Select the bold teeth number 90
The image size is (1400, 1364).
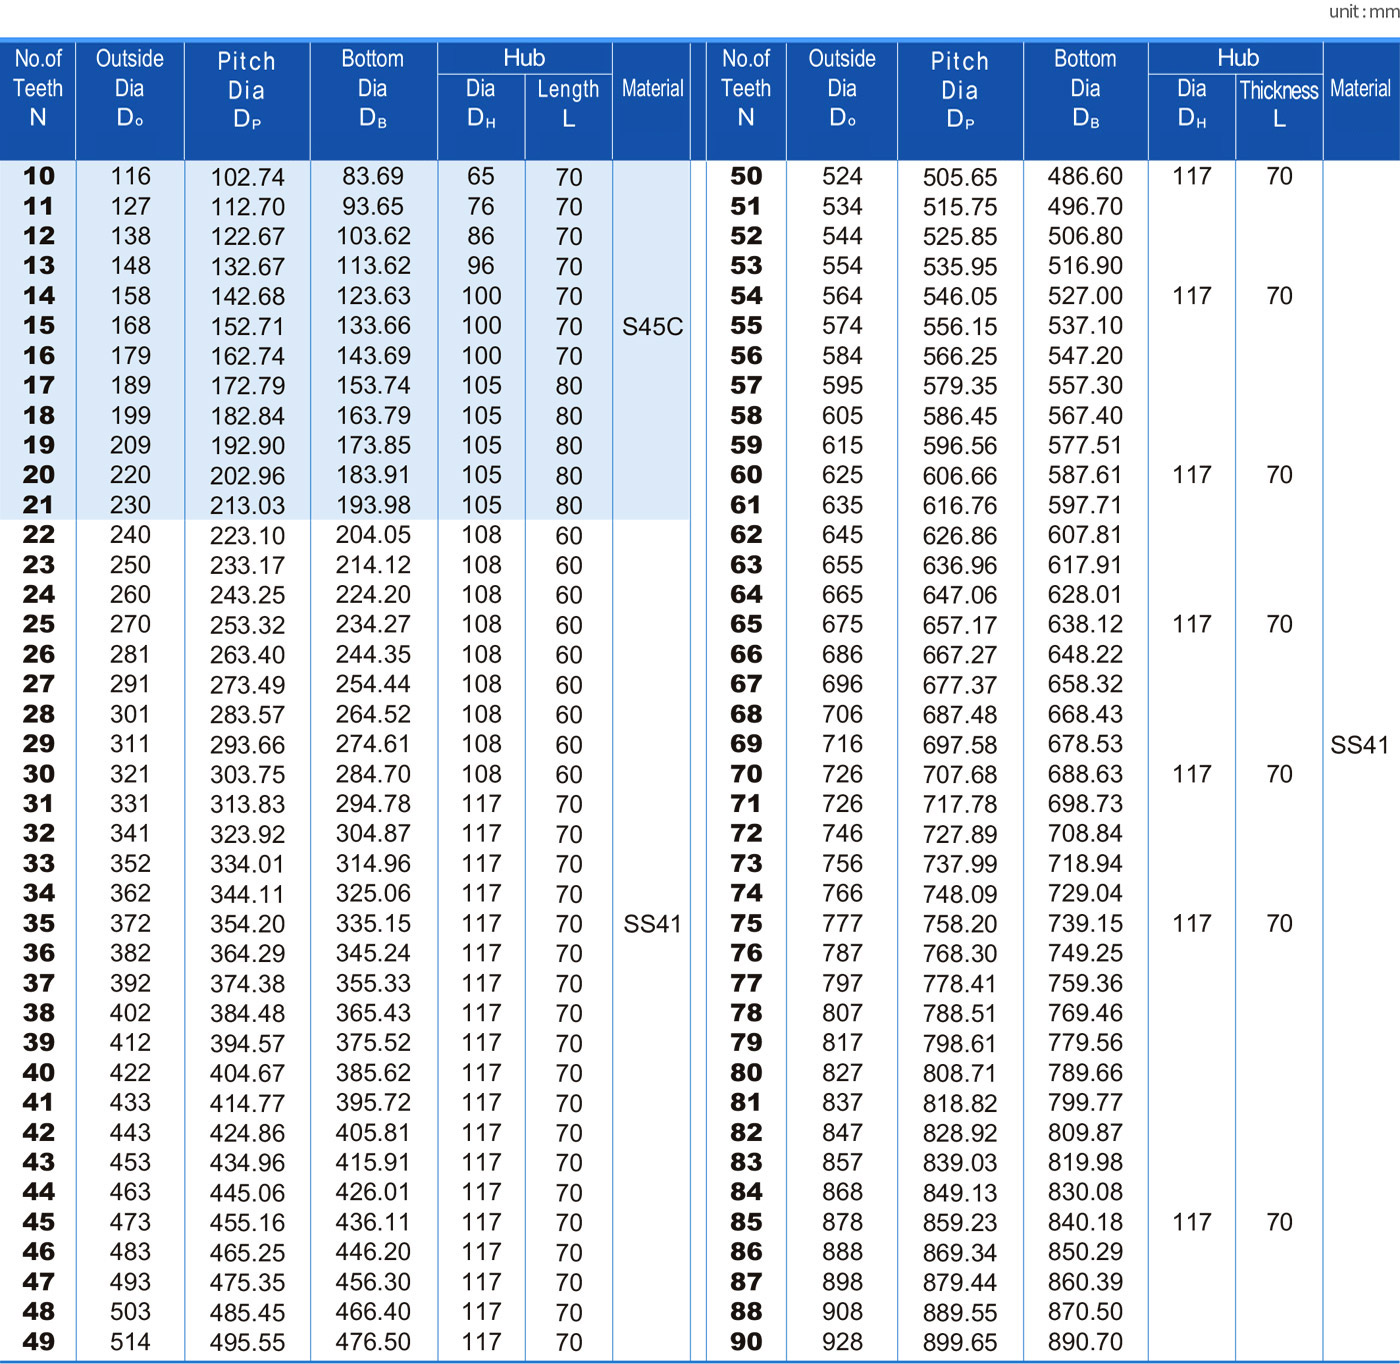coord(746,1341)
